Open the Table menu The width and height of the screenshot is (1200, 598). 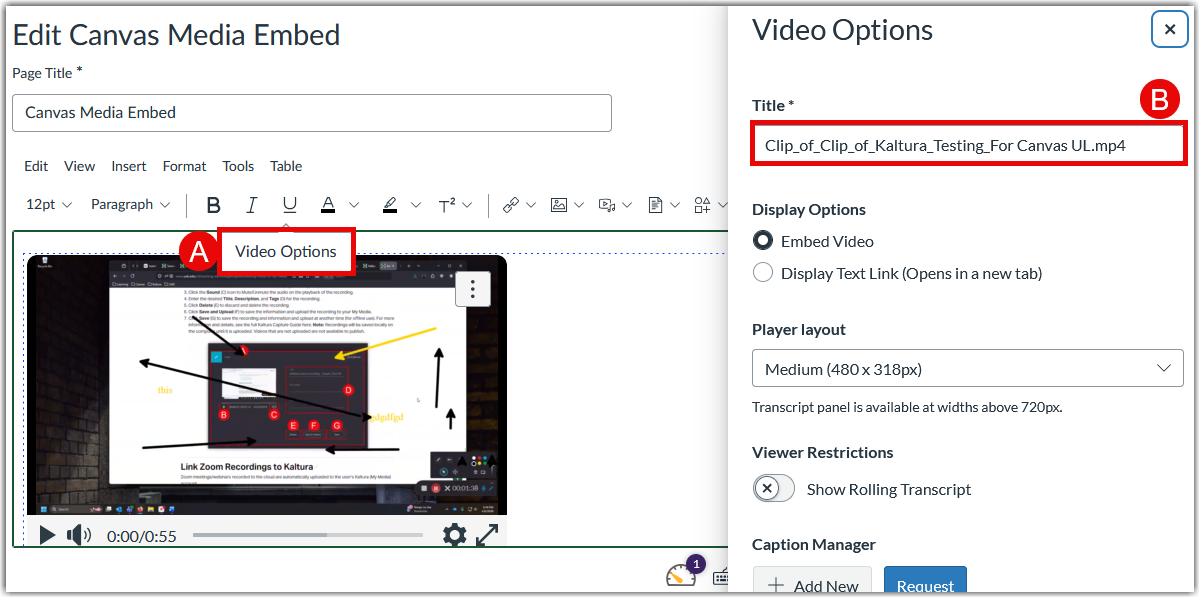click(x=286, y=166)
